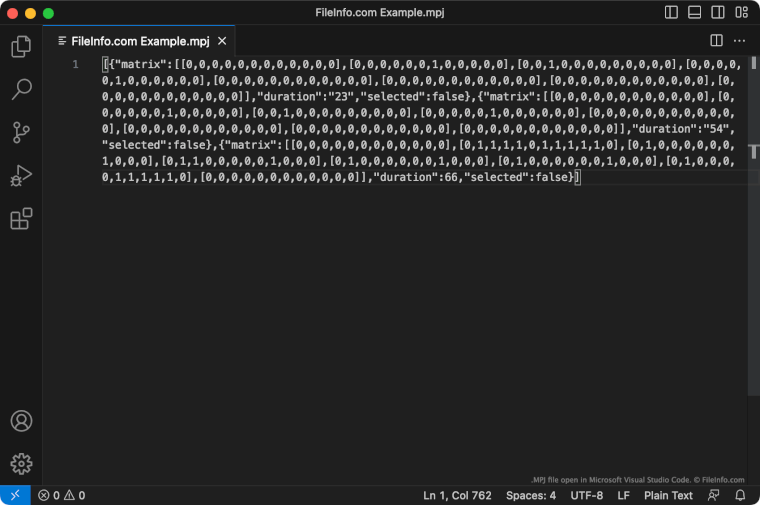Close the FileInfo.com Example.mpj tab
This screenshot has width=760, height=505.
(222, 41)
